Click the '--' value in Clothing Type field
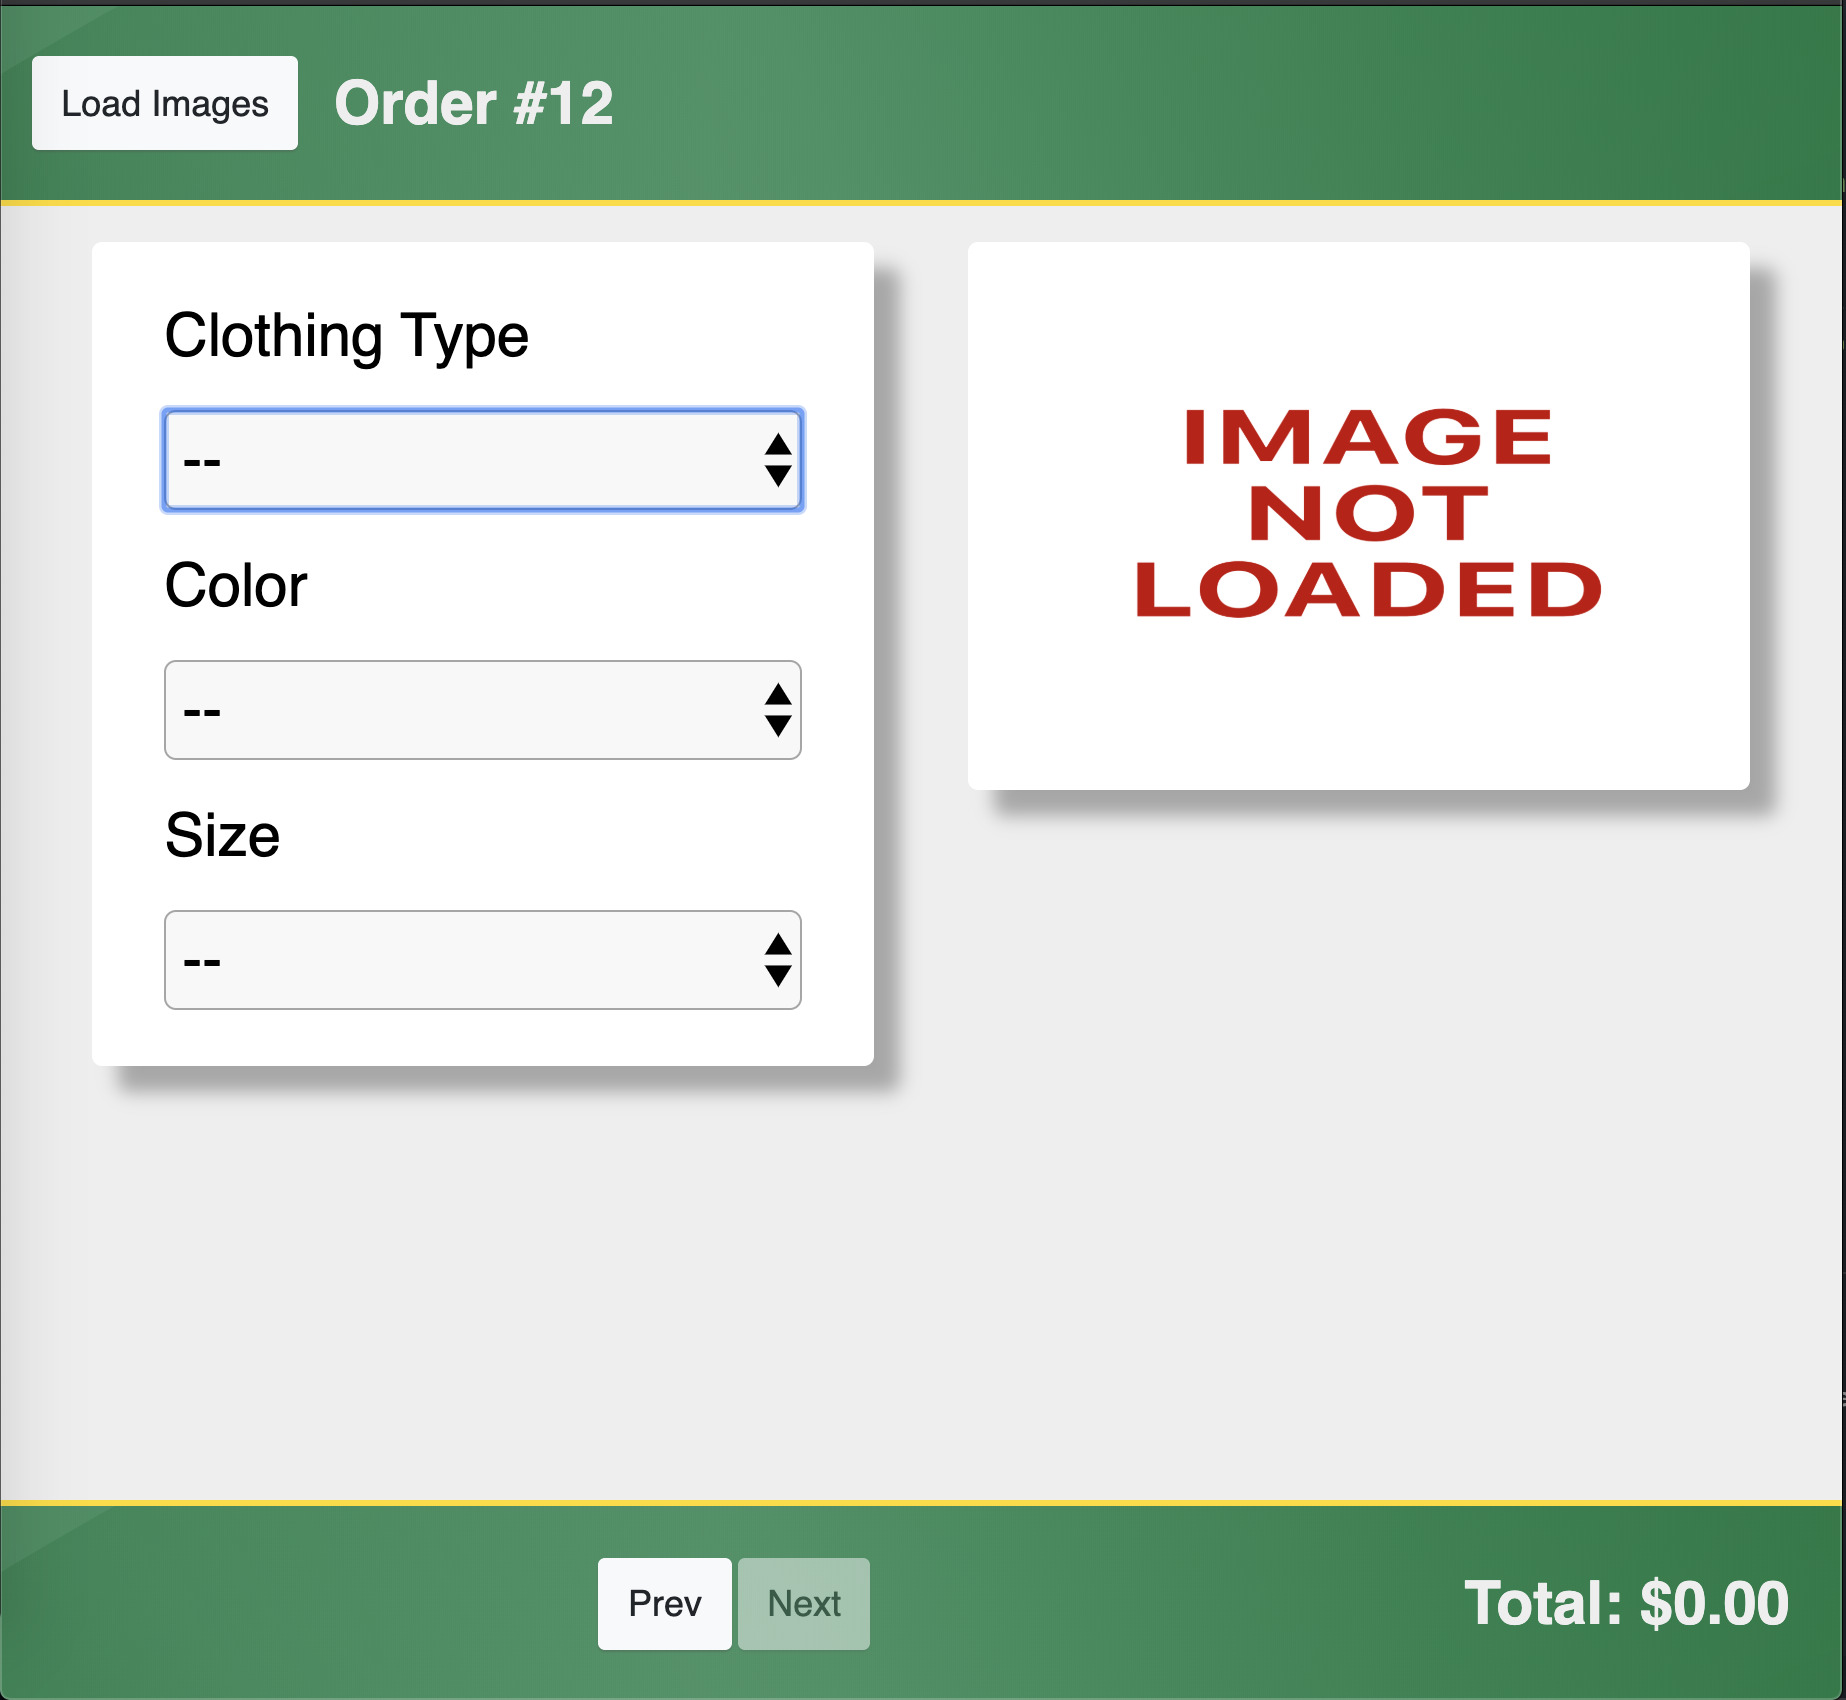 (202, 462)
